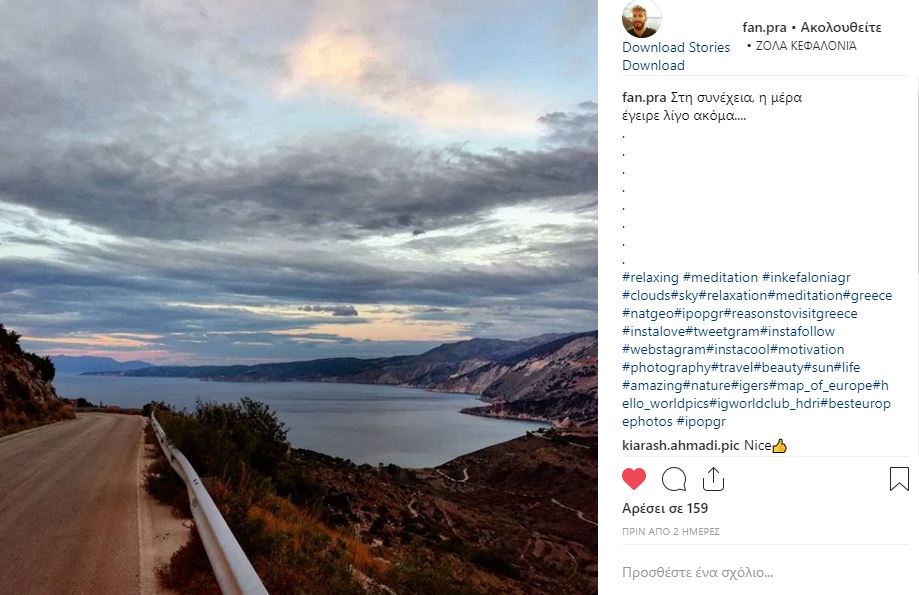Open the #inkefaloniagr hashtag

pyautogui.click(x=806, y=277)
